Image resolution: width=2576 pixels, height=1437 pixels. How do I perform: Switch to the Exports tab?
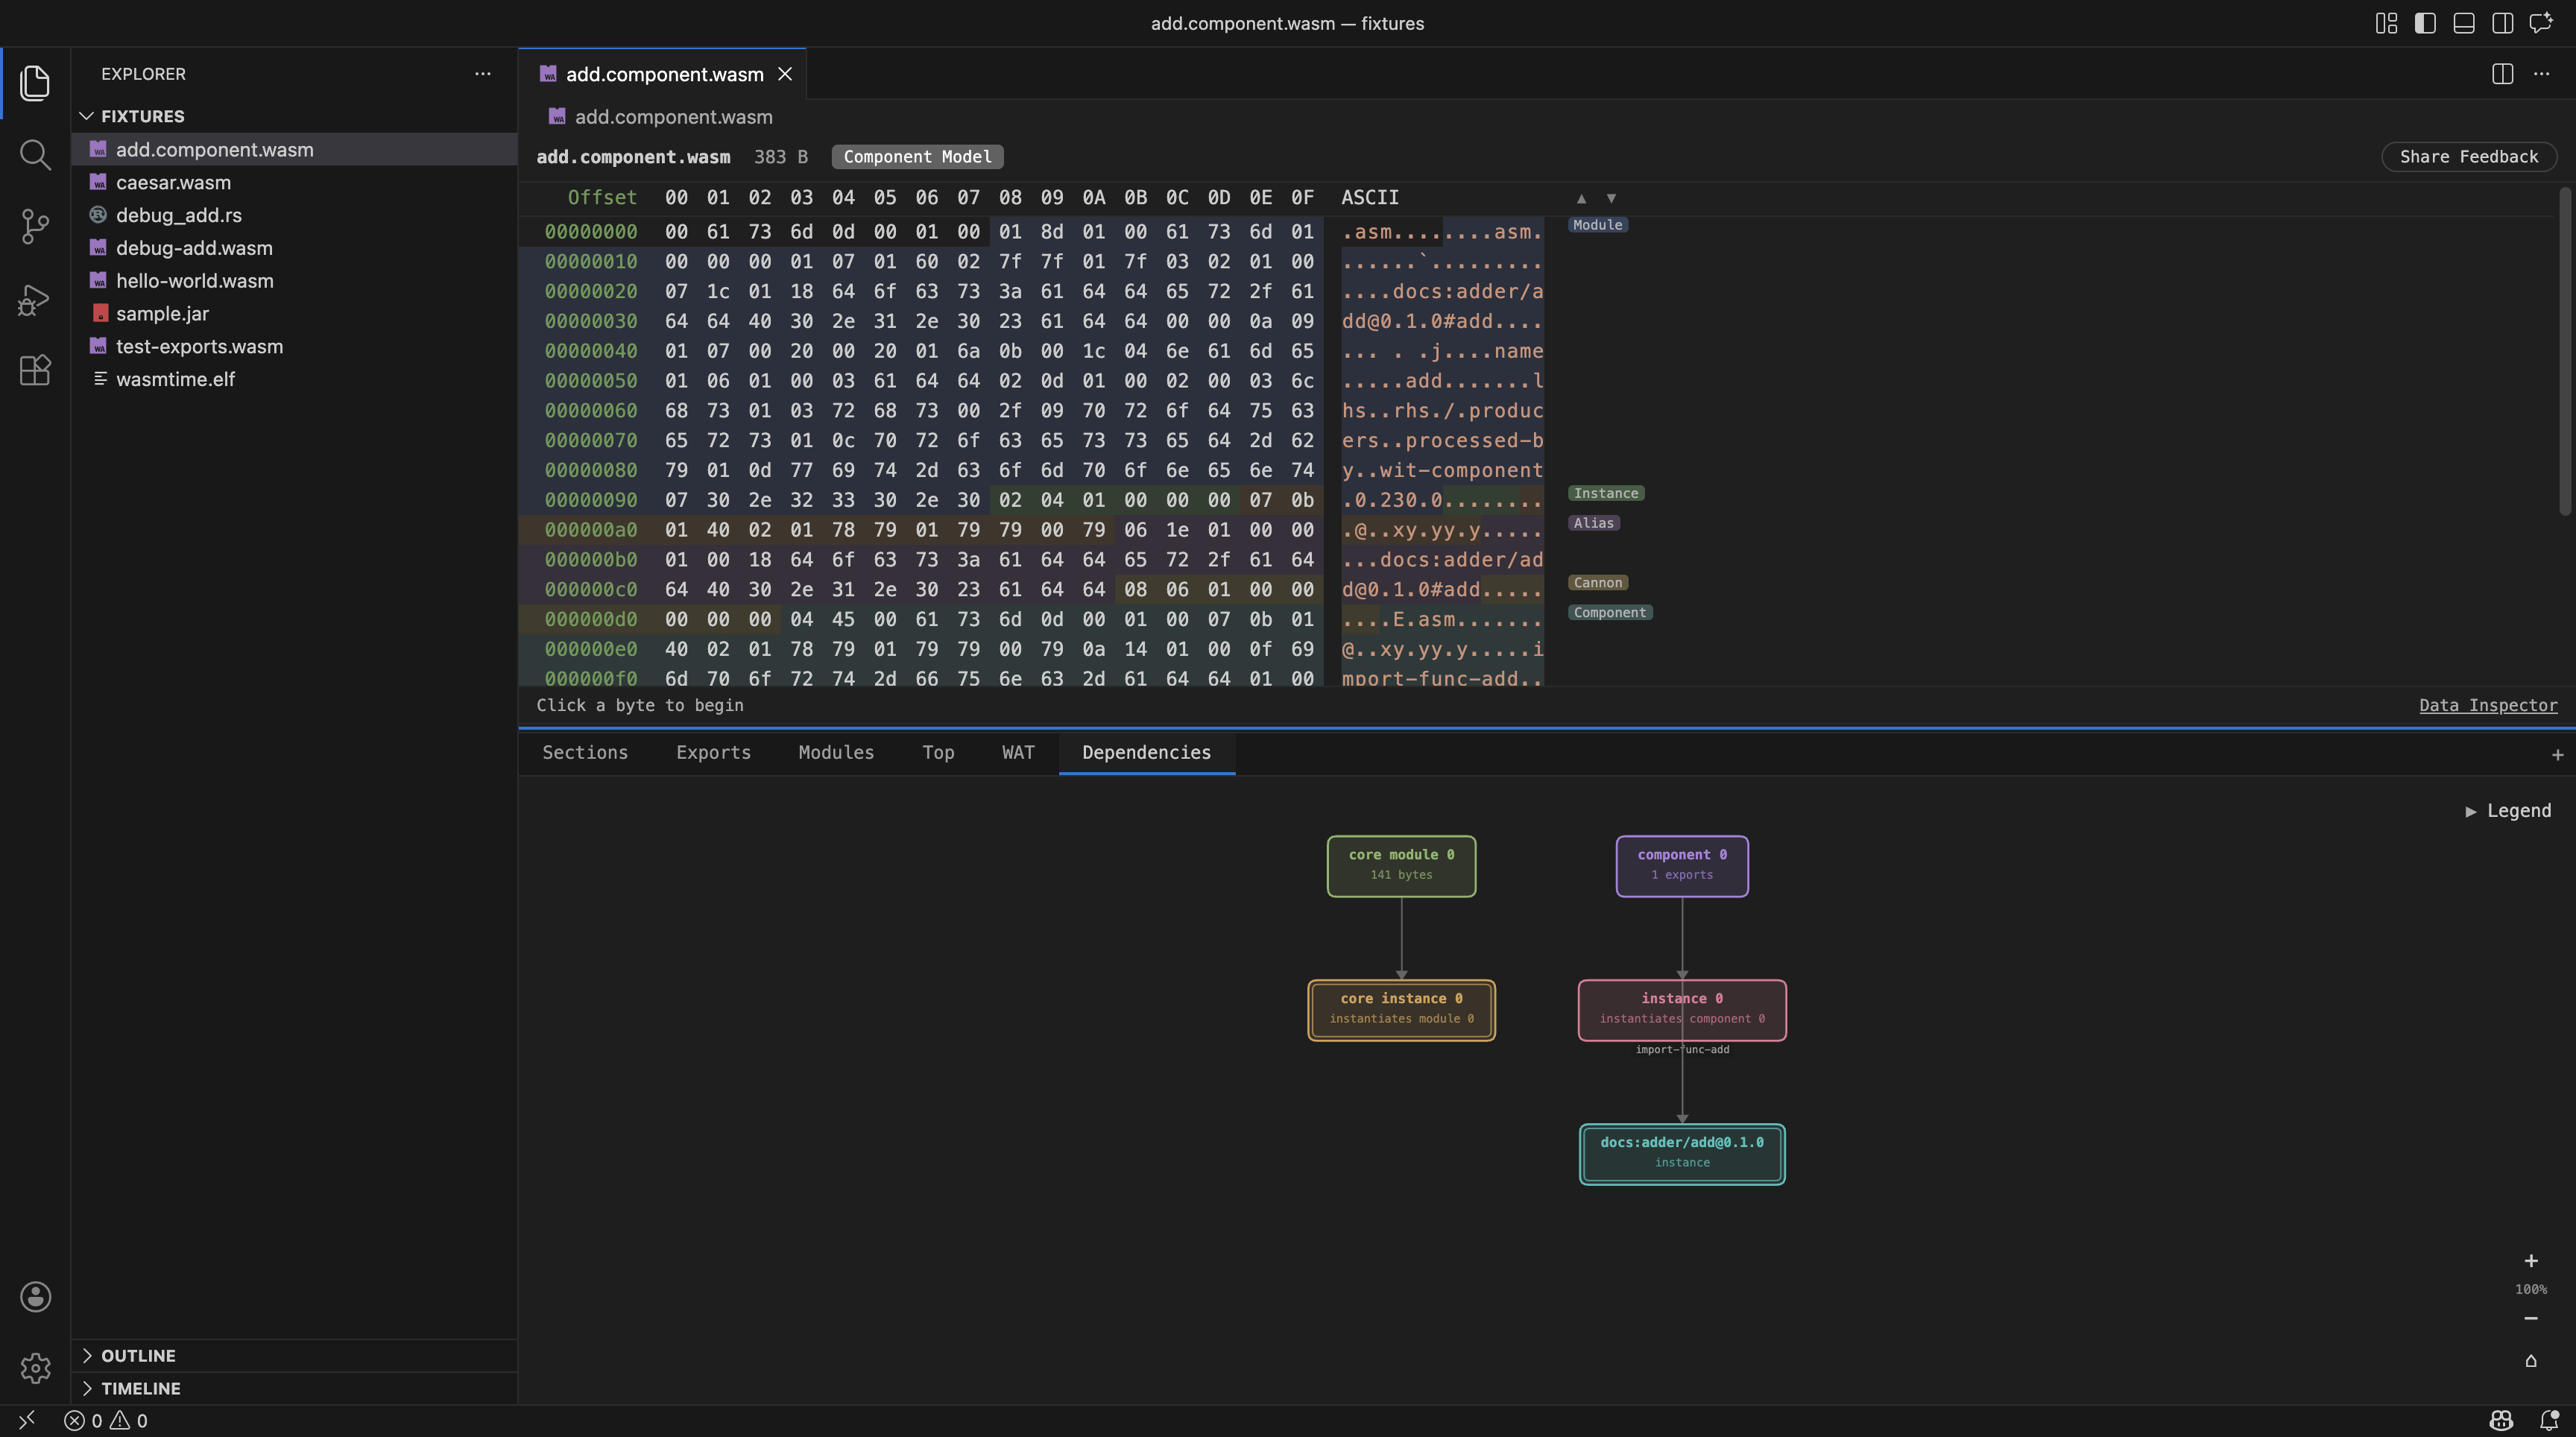click(713, 753)
